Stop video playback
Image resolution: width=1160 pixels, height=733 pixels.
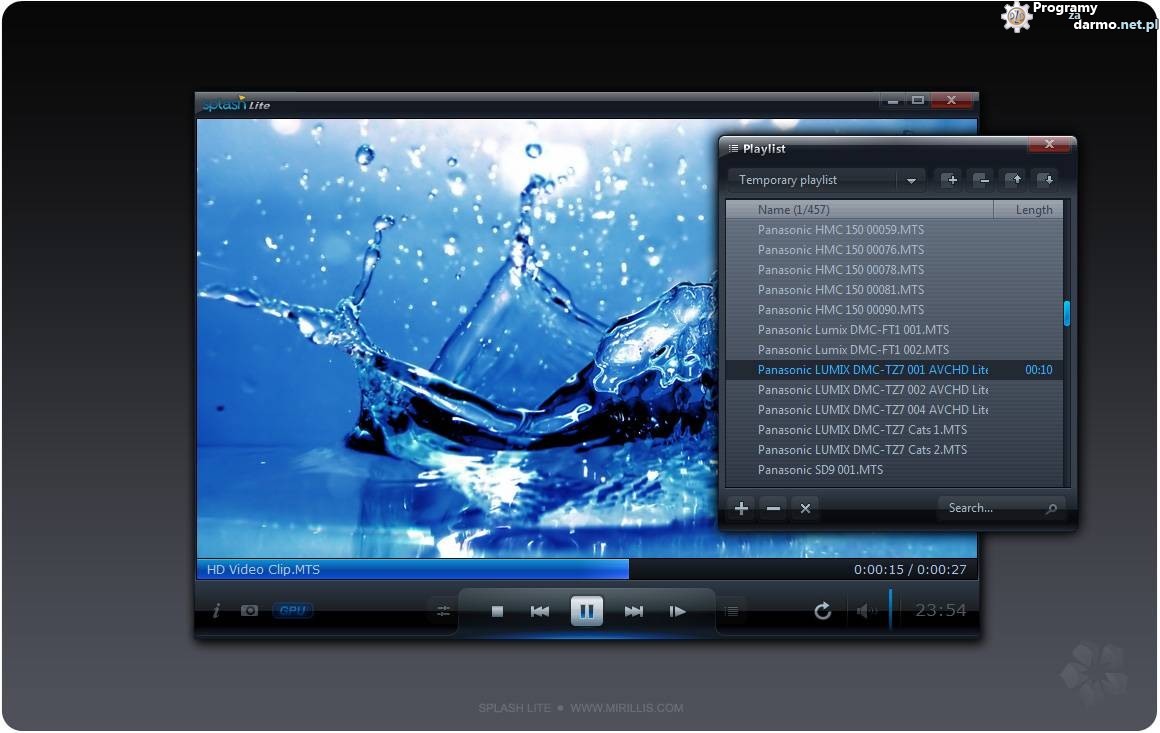click(x=497, y=611)
